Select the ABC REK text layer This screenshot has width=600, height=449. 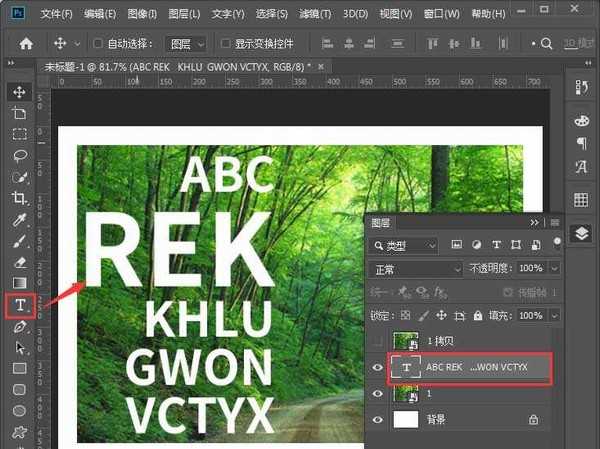[x=470, y=368]
